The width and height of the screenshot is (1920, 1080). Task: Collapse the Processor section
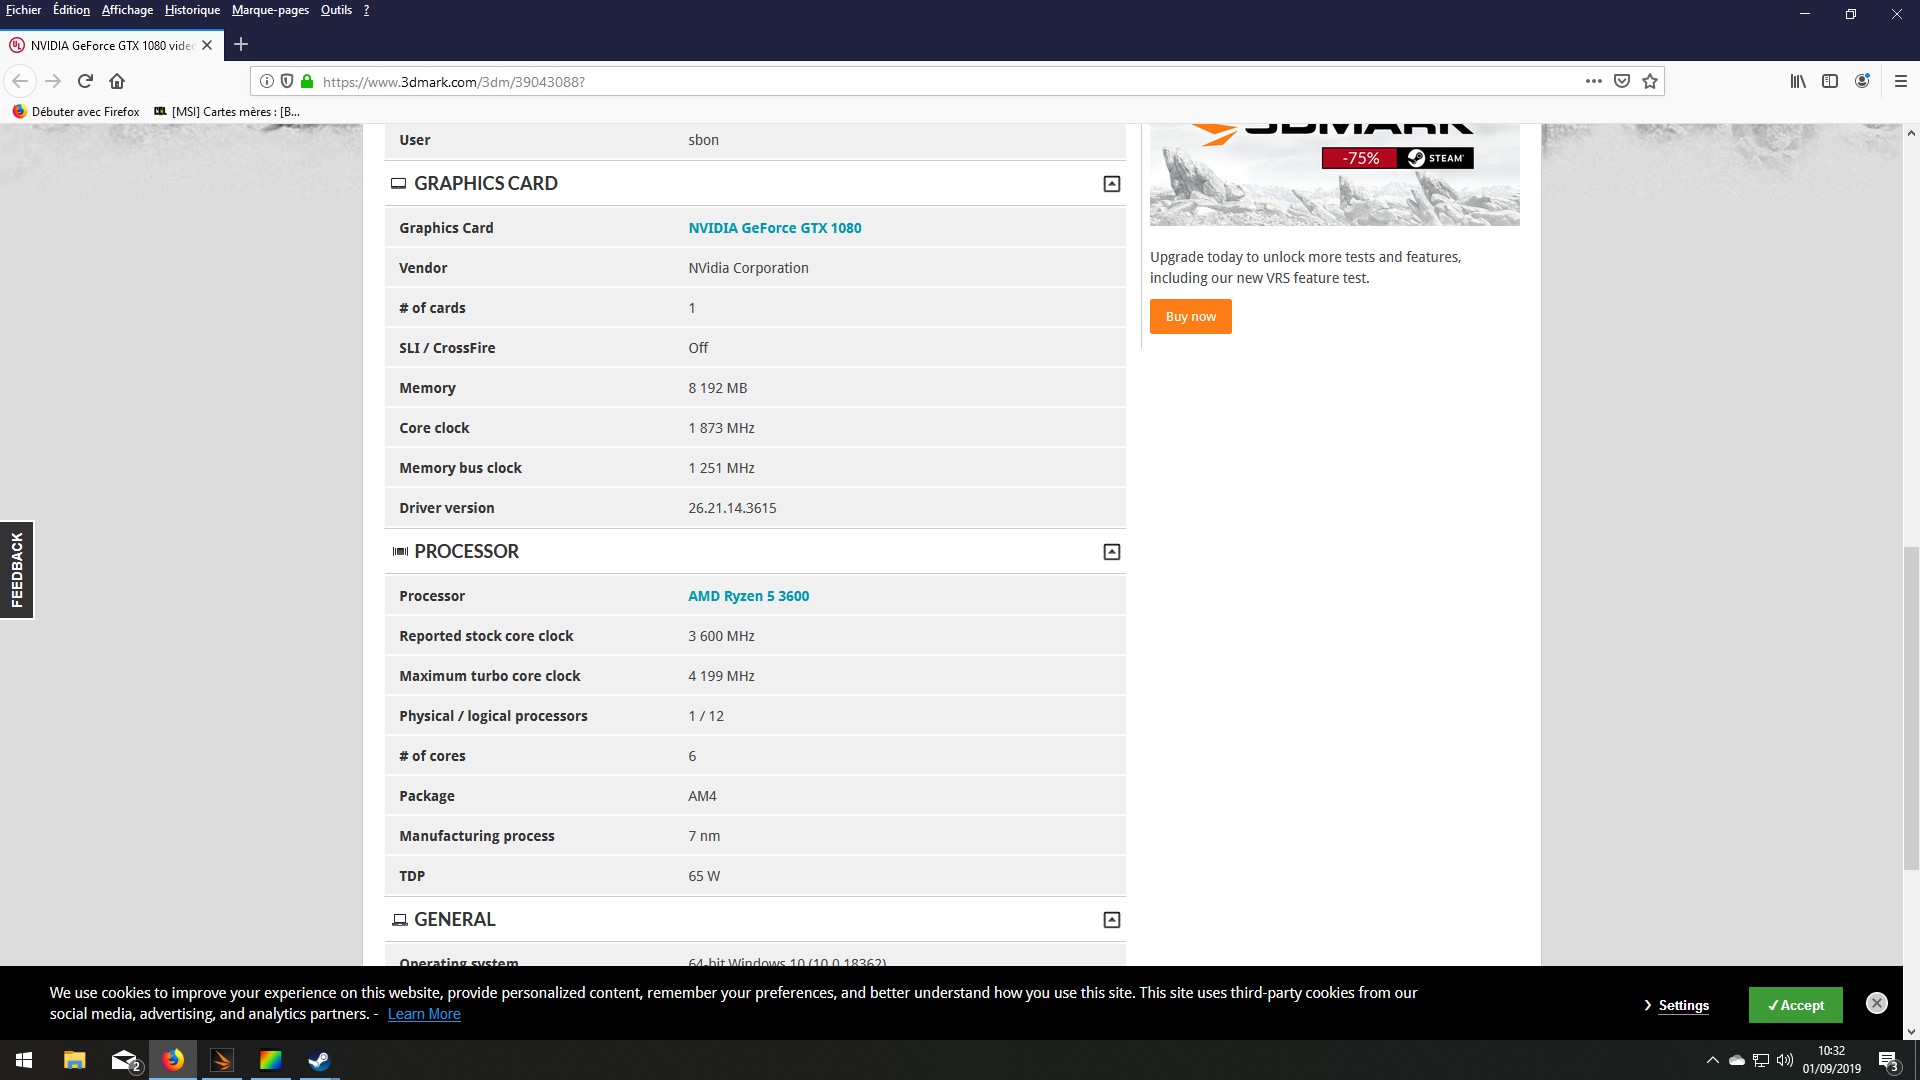[x=1111, y=552]
